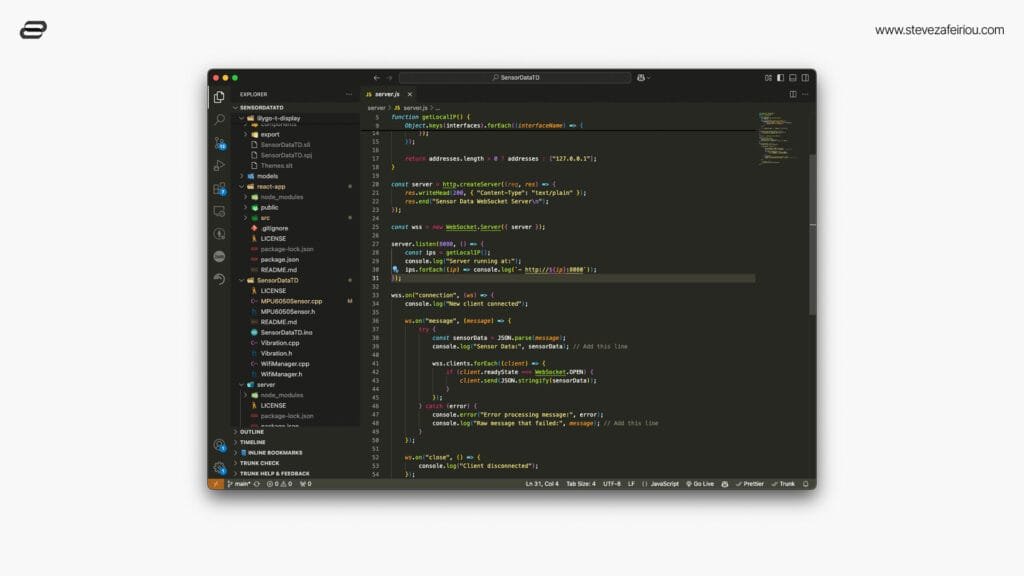This screenshot has width=1024, height=576.
Task: Click the editor vertical scrollbar
Action: (812, 235)
